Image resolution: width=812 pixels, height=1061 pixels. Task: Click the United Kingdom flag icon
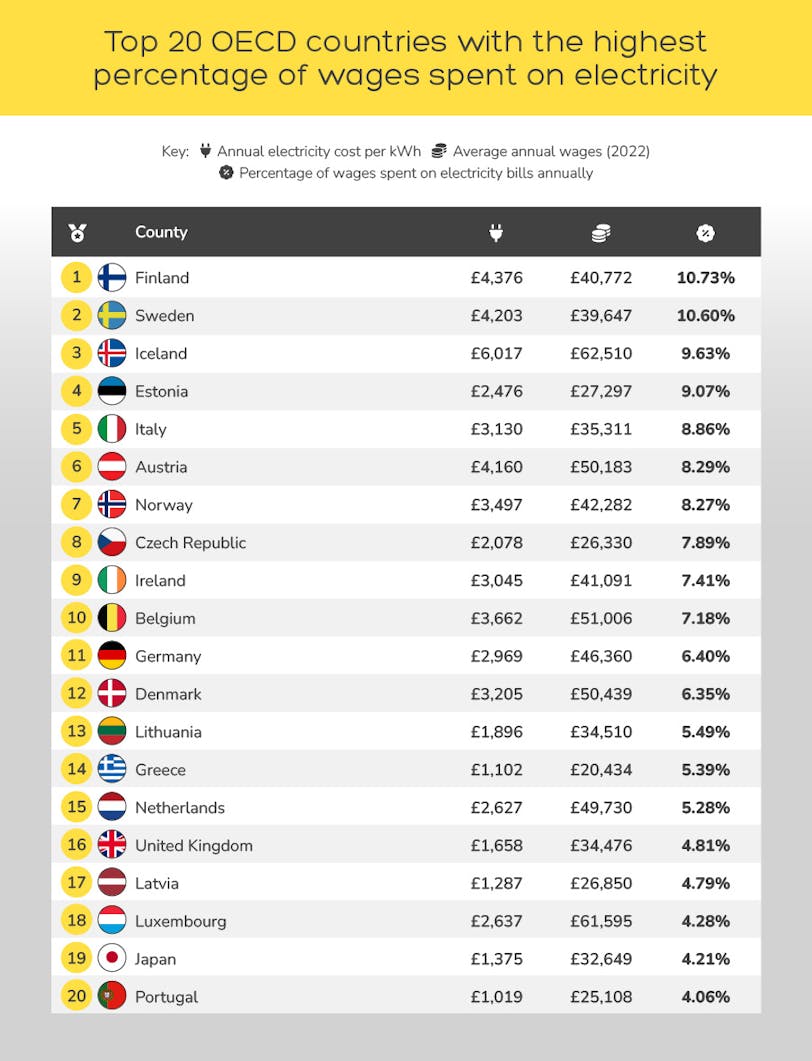coord(112,845)
